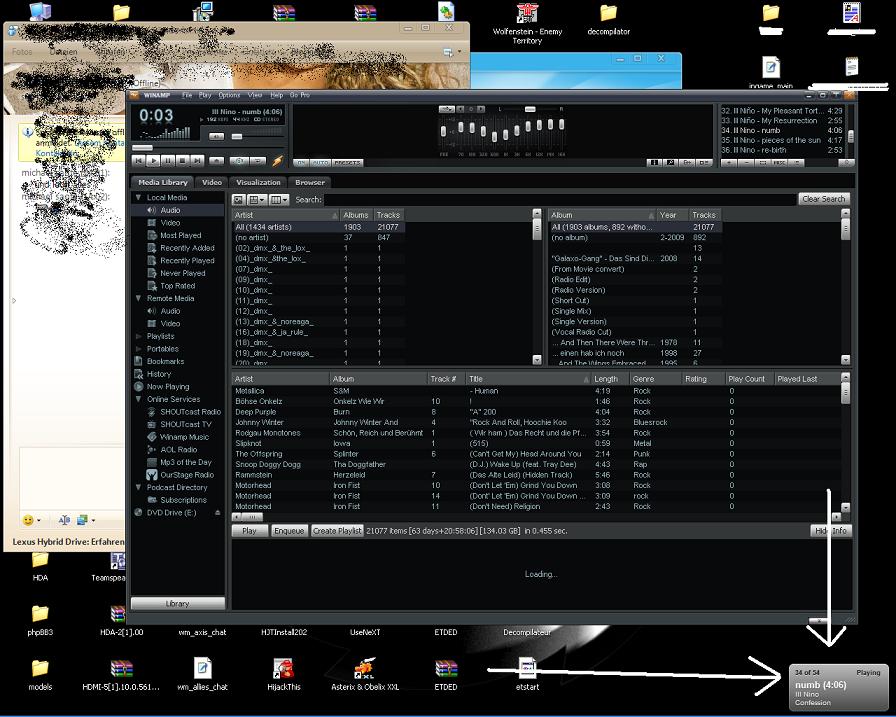Select Winamp Music in the sidebar
896x717 pixels.
coord(184,437)
